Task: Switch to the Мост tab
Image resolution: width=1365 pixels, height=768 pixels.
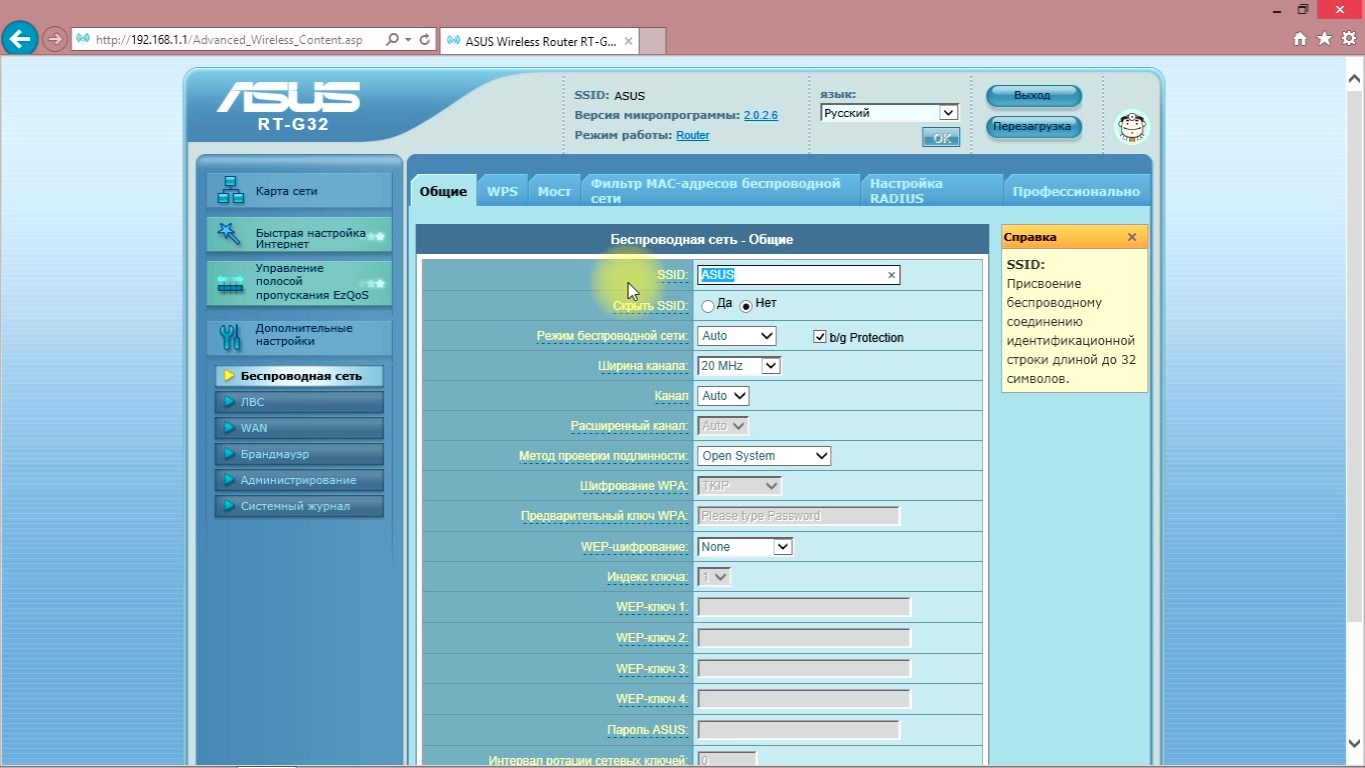Action: tap(554, 191)
